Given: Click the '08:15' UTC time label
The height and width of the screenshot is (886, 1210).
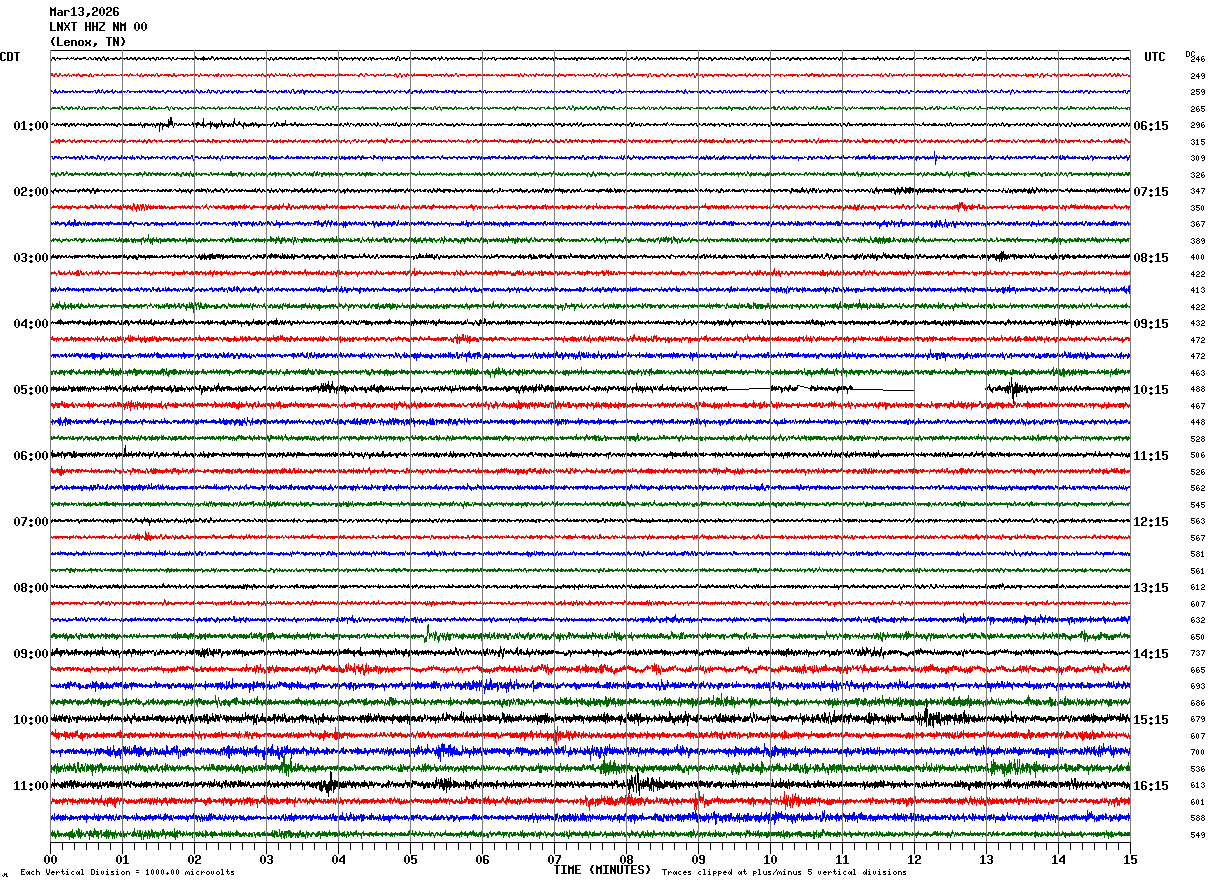Looking at the screenshot, I should [x=1150, y=258].
